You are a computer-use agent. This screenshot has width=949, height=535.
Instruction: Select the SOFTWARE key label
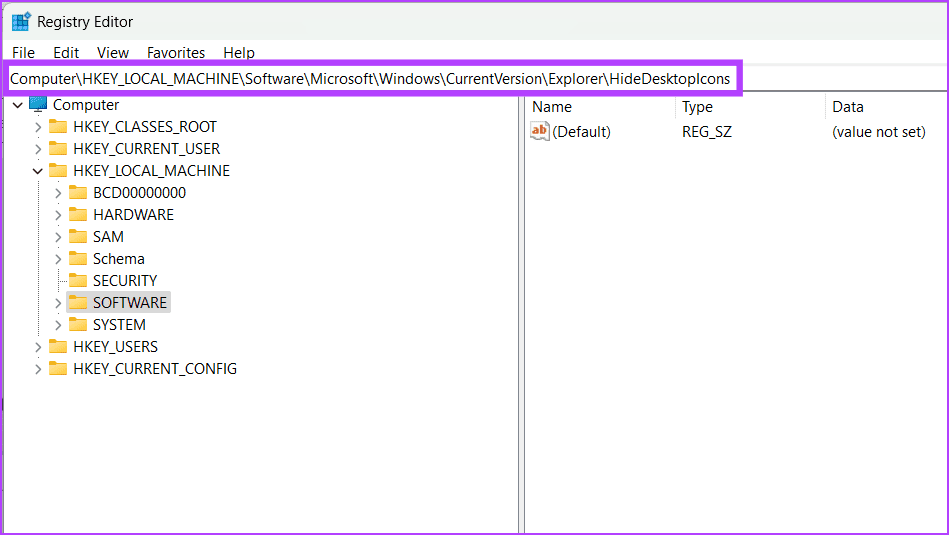130,302
